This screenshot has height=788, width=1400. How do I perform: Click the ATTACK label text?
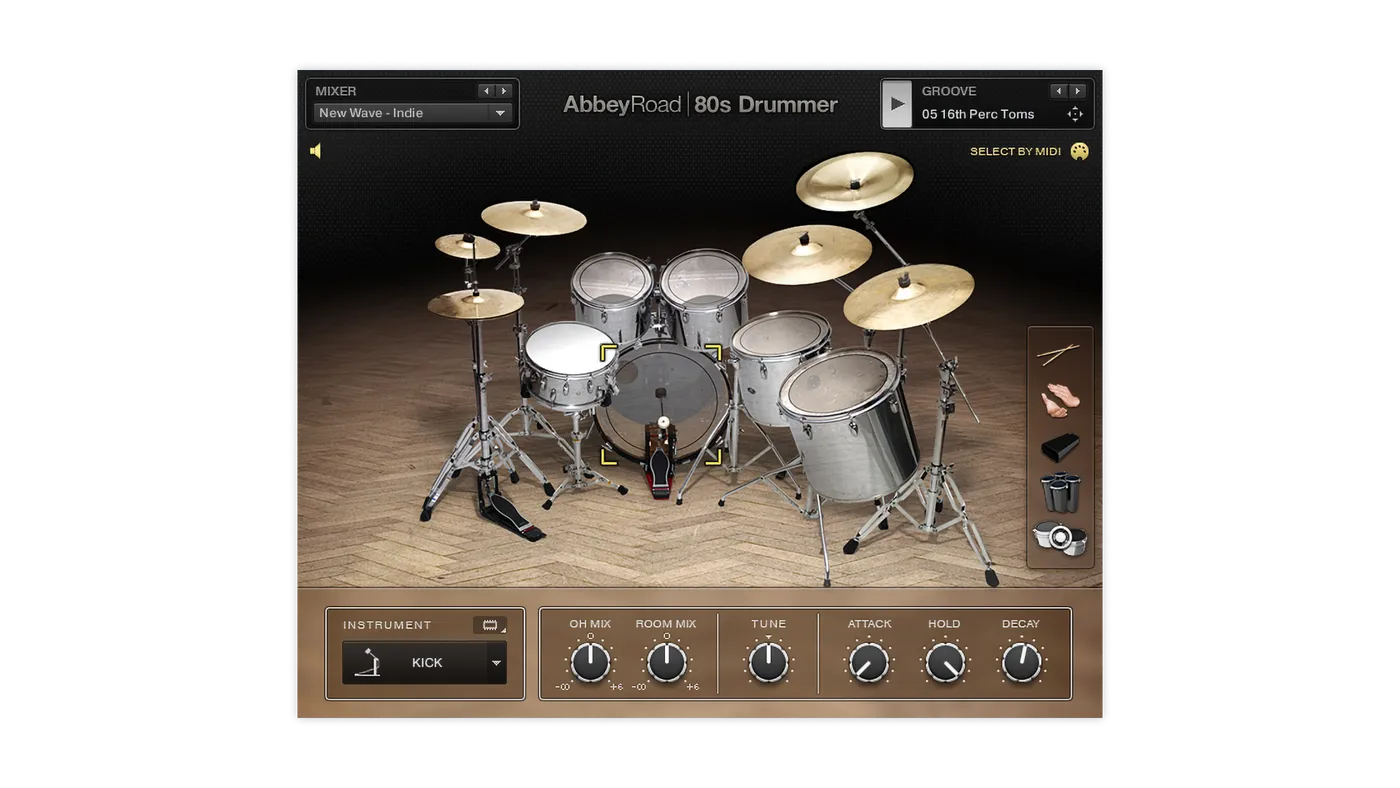(x=869, y=624)
